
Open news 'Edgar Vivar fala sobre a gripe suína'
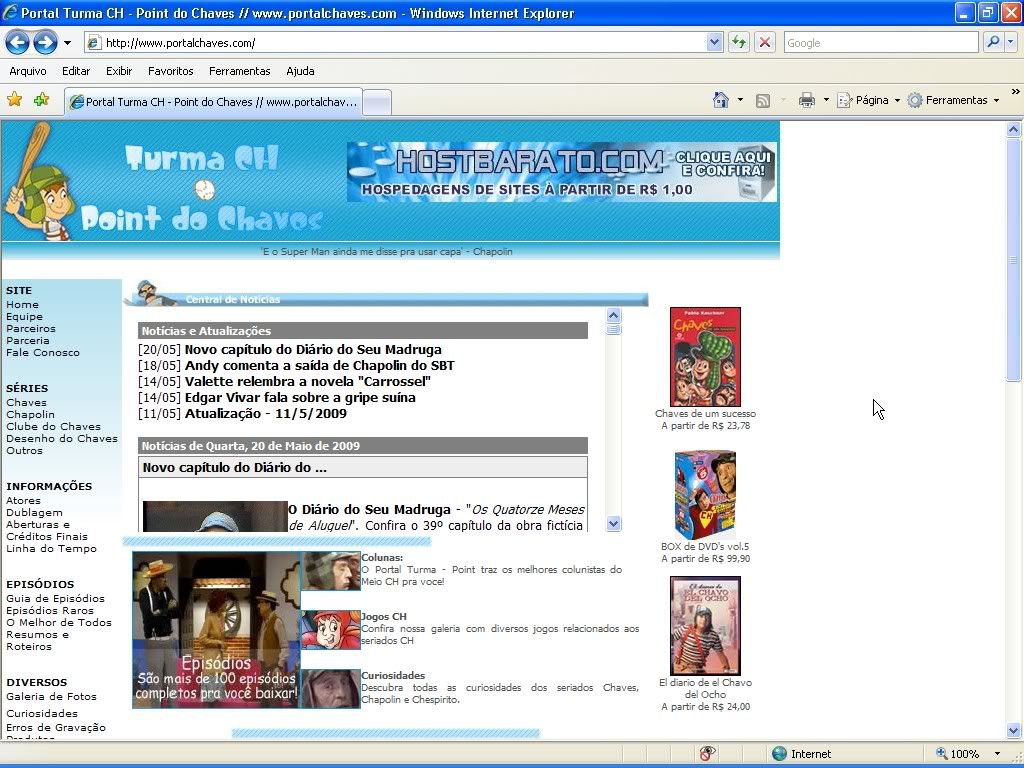point(300,398)
